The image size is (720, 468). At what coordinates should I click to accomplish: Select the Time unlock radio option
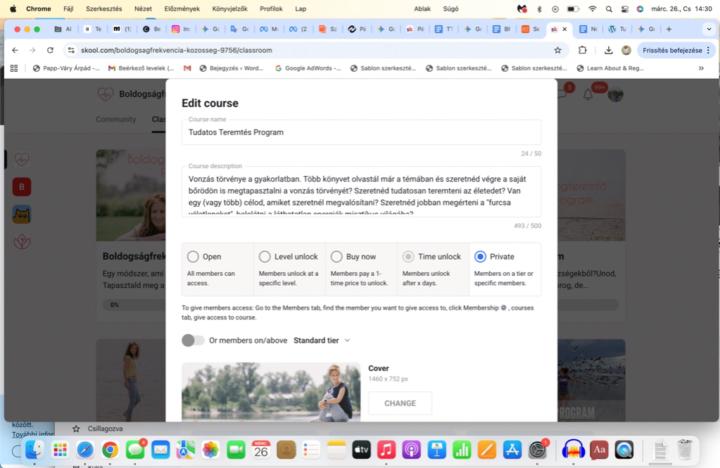tap(408, 256)
